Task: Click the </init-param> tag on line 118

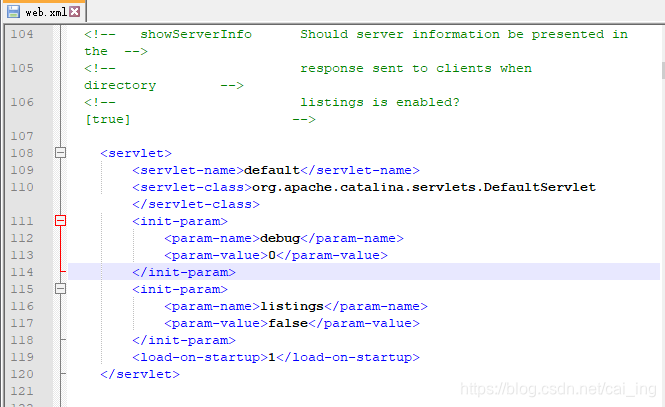Action: 184,340
